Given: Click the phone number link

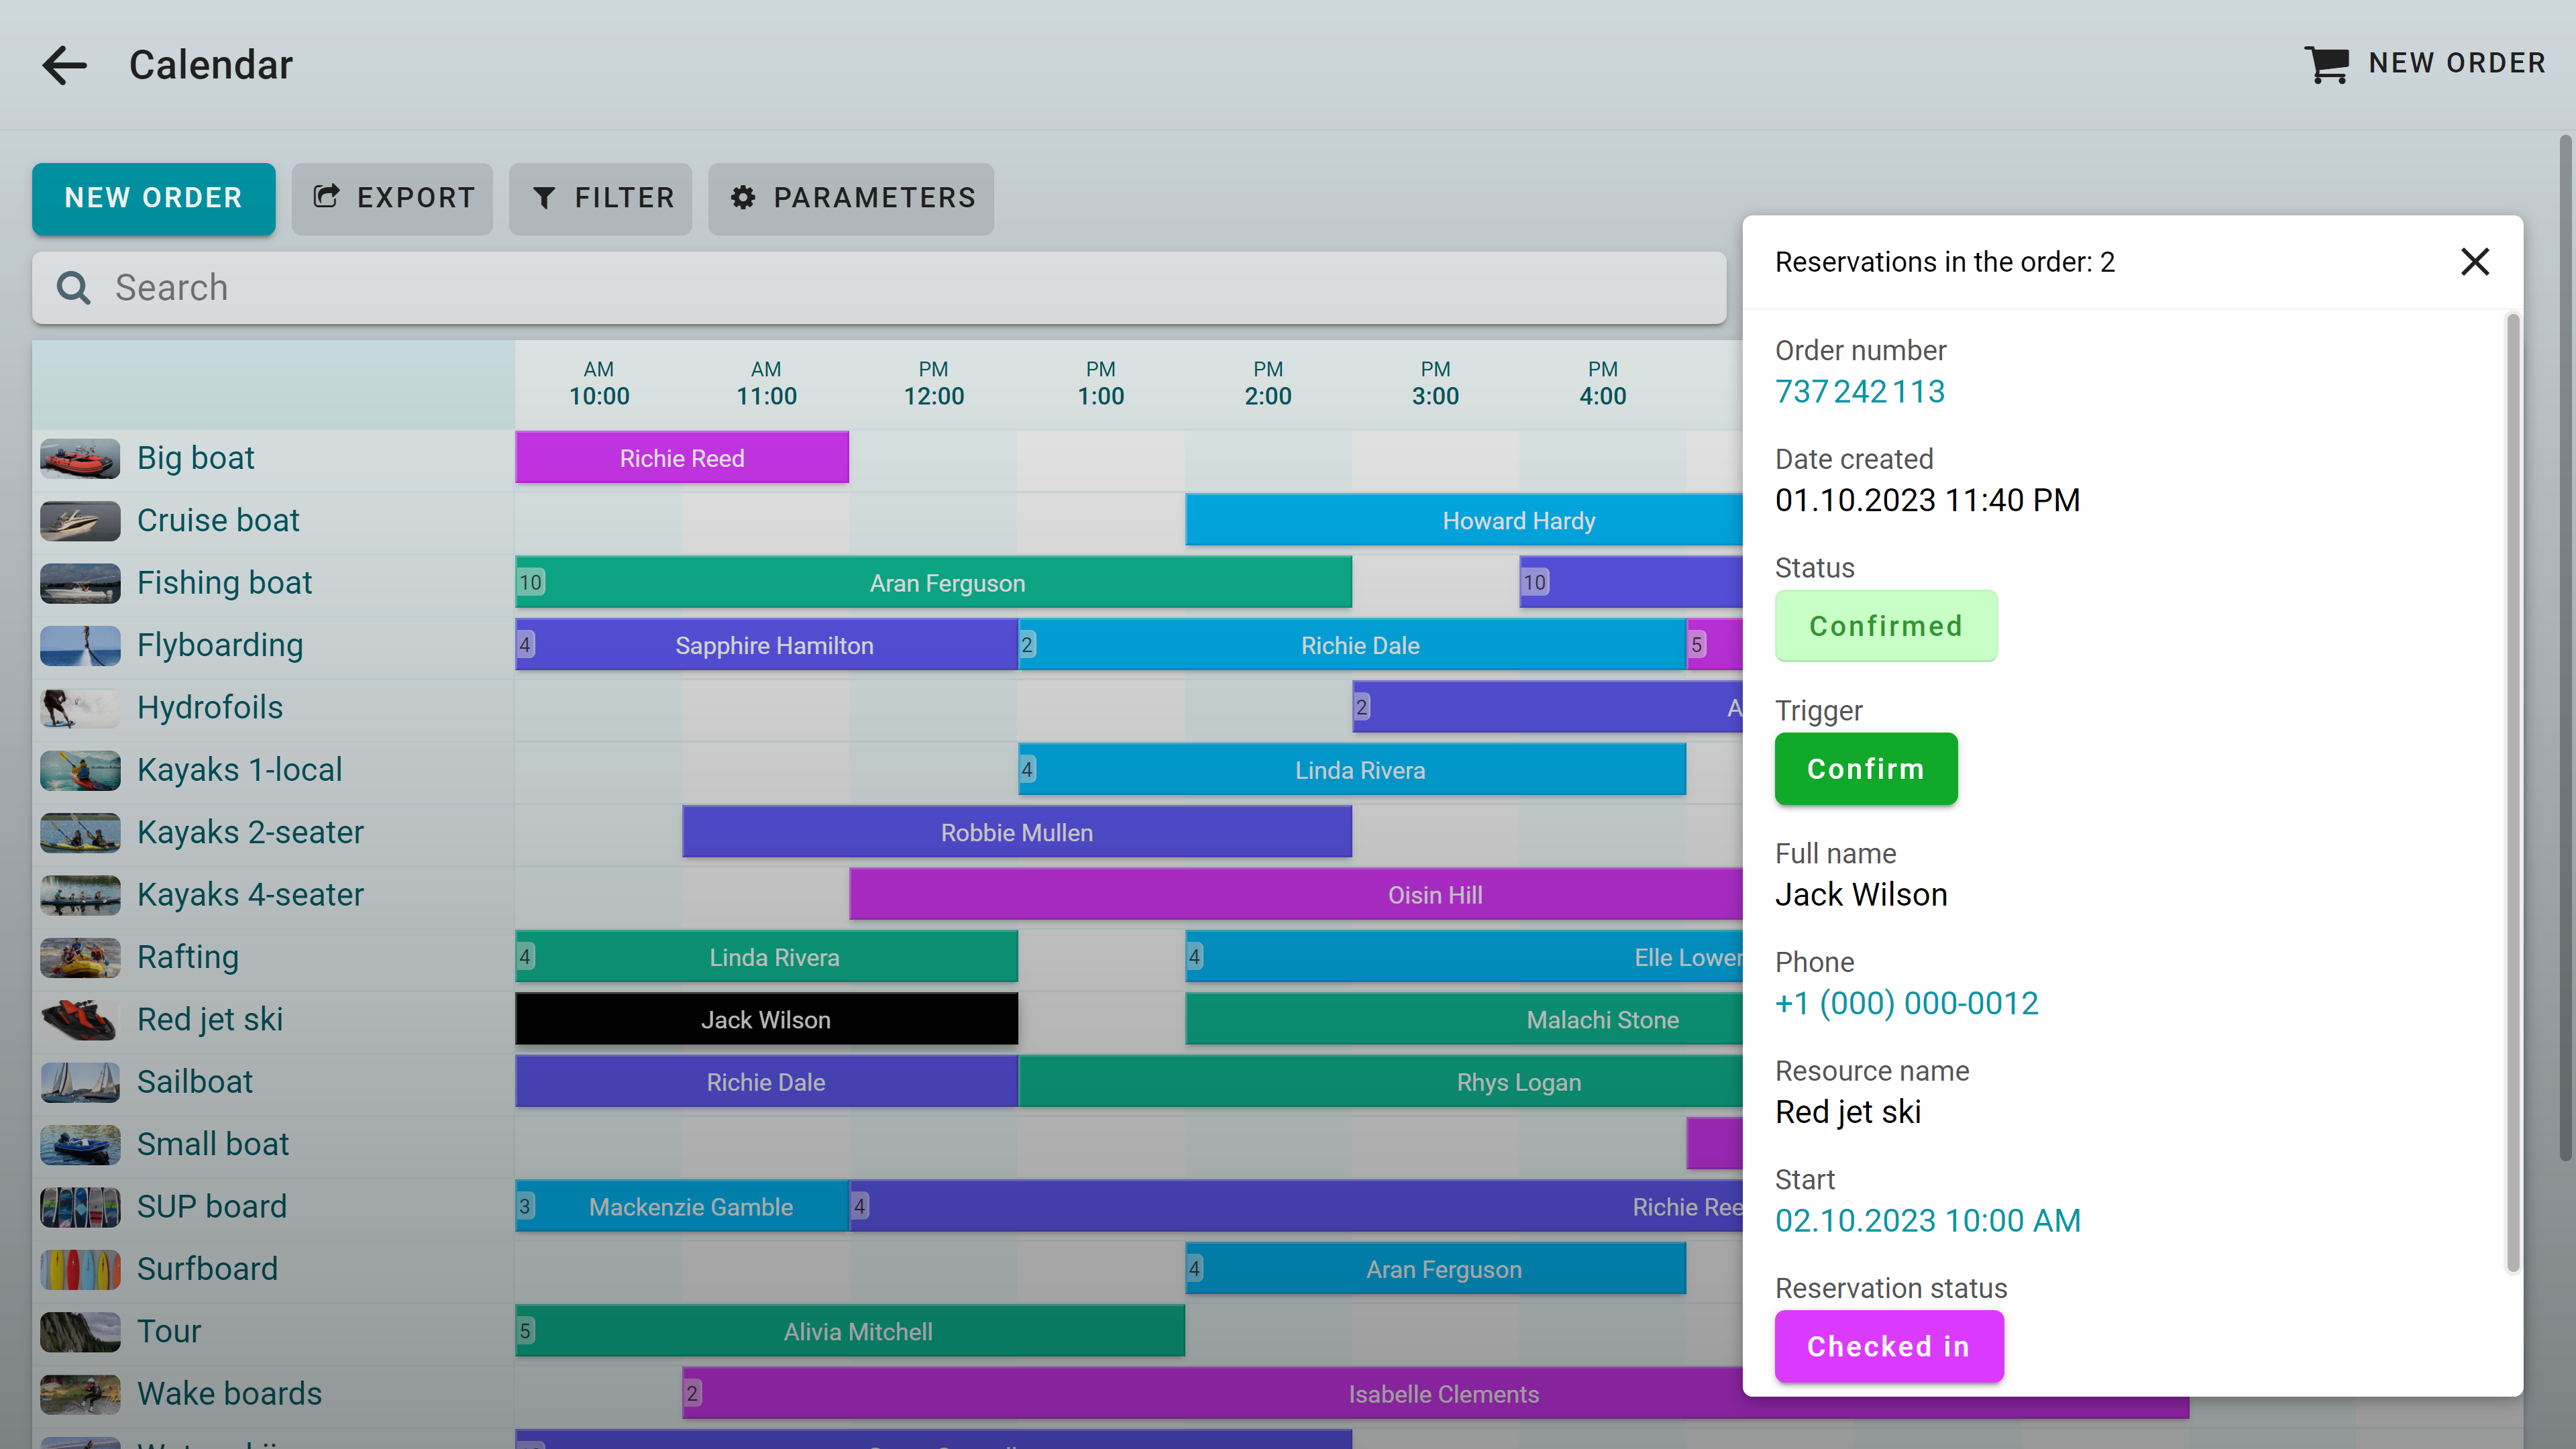Looking at the screenshot, I should [x=1906, y=1003].
